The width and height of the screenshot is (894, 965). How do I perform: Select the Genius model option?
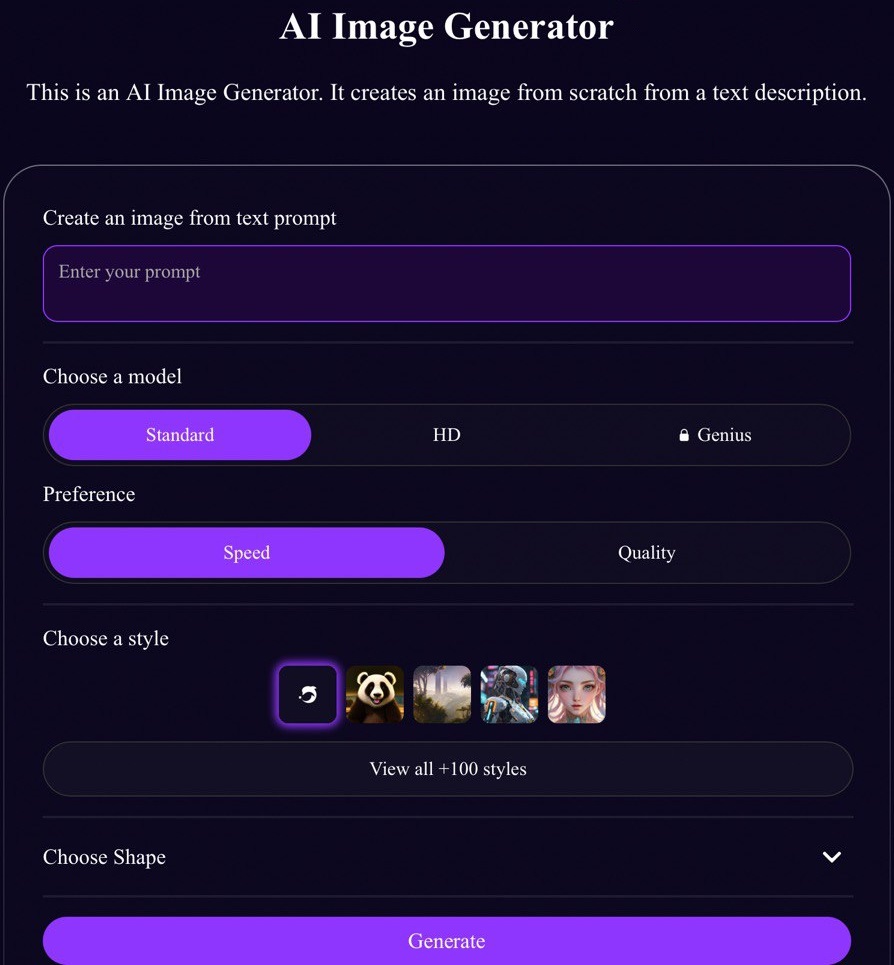point(714,434)
